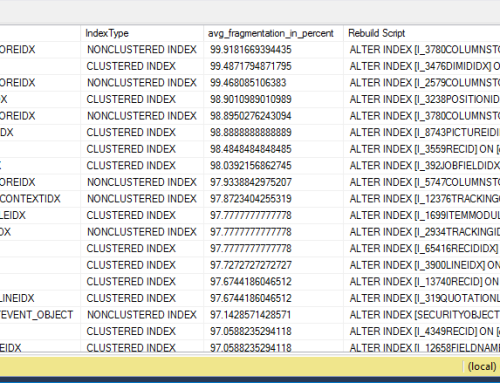Select cell with value 99.468085106383
Screen dimensions: 500x383
[x=273, y=83]
